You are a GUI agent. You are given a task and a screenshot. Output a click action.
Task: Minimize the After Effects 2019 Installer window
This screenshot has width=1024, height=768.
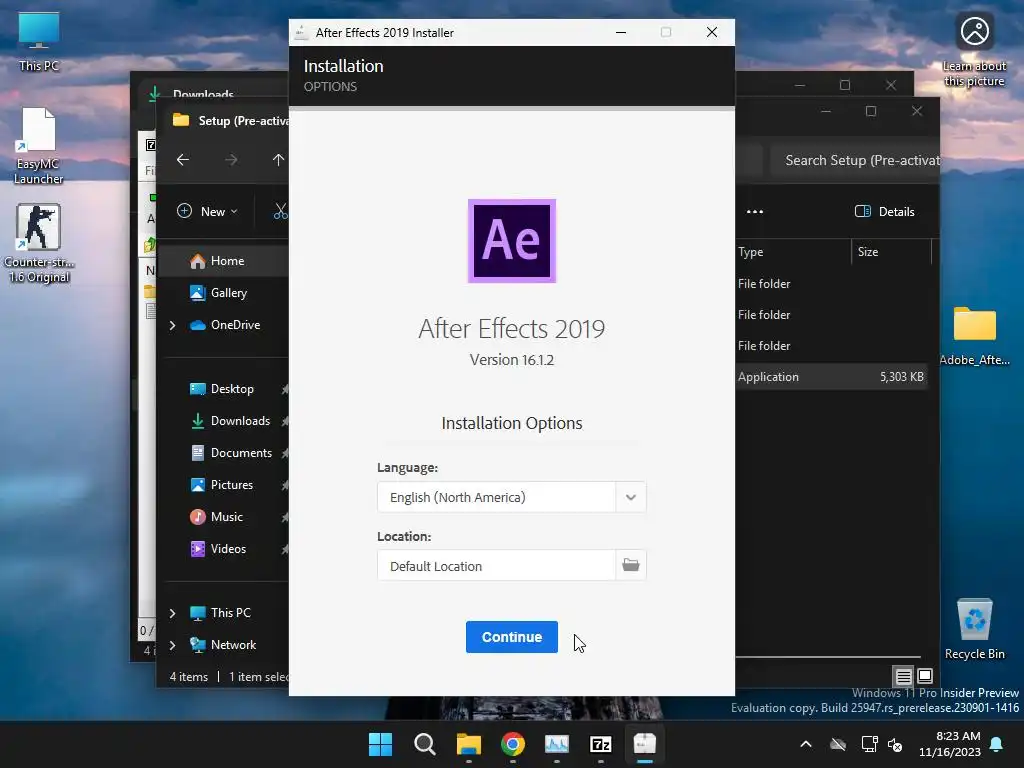tap(621, 32)
